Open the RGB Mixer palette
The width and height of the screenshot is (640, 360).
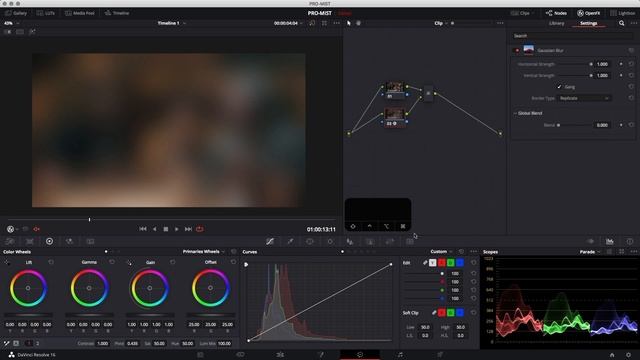[69, 241]
